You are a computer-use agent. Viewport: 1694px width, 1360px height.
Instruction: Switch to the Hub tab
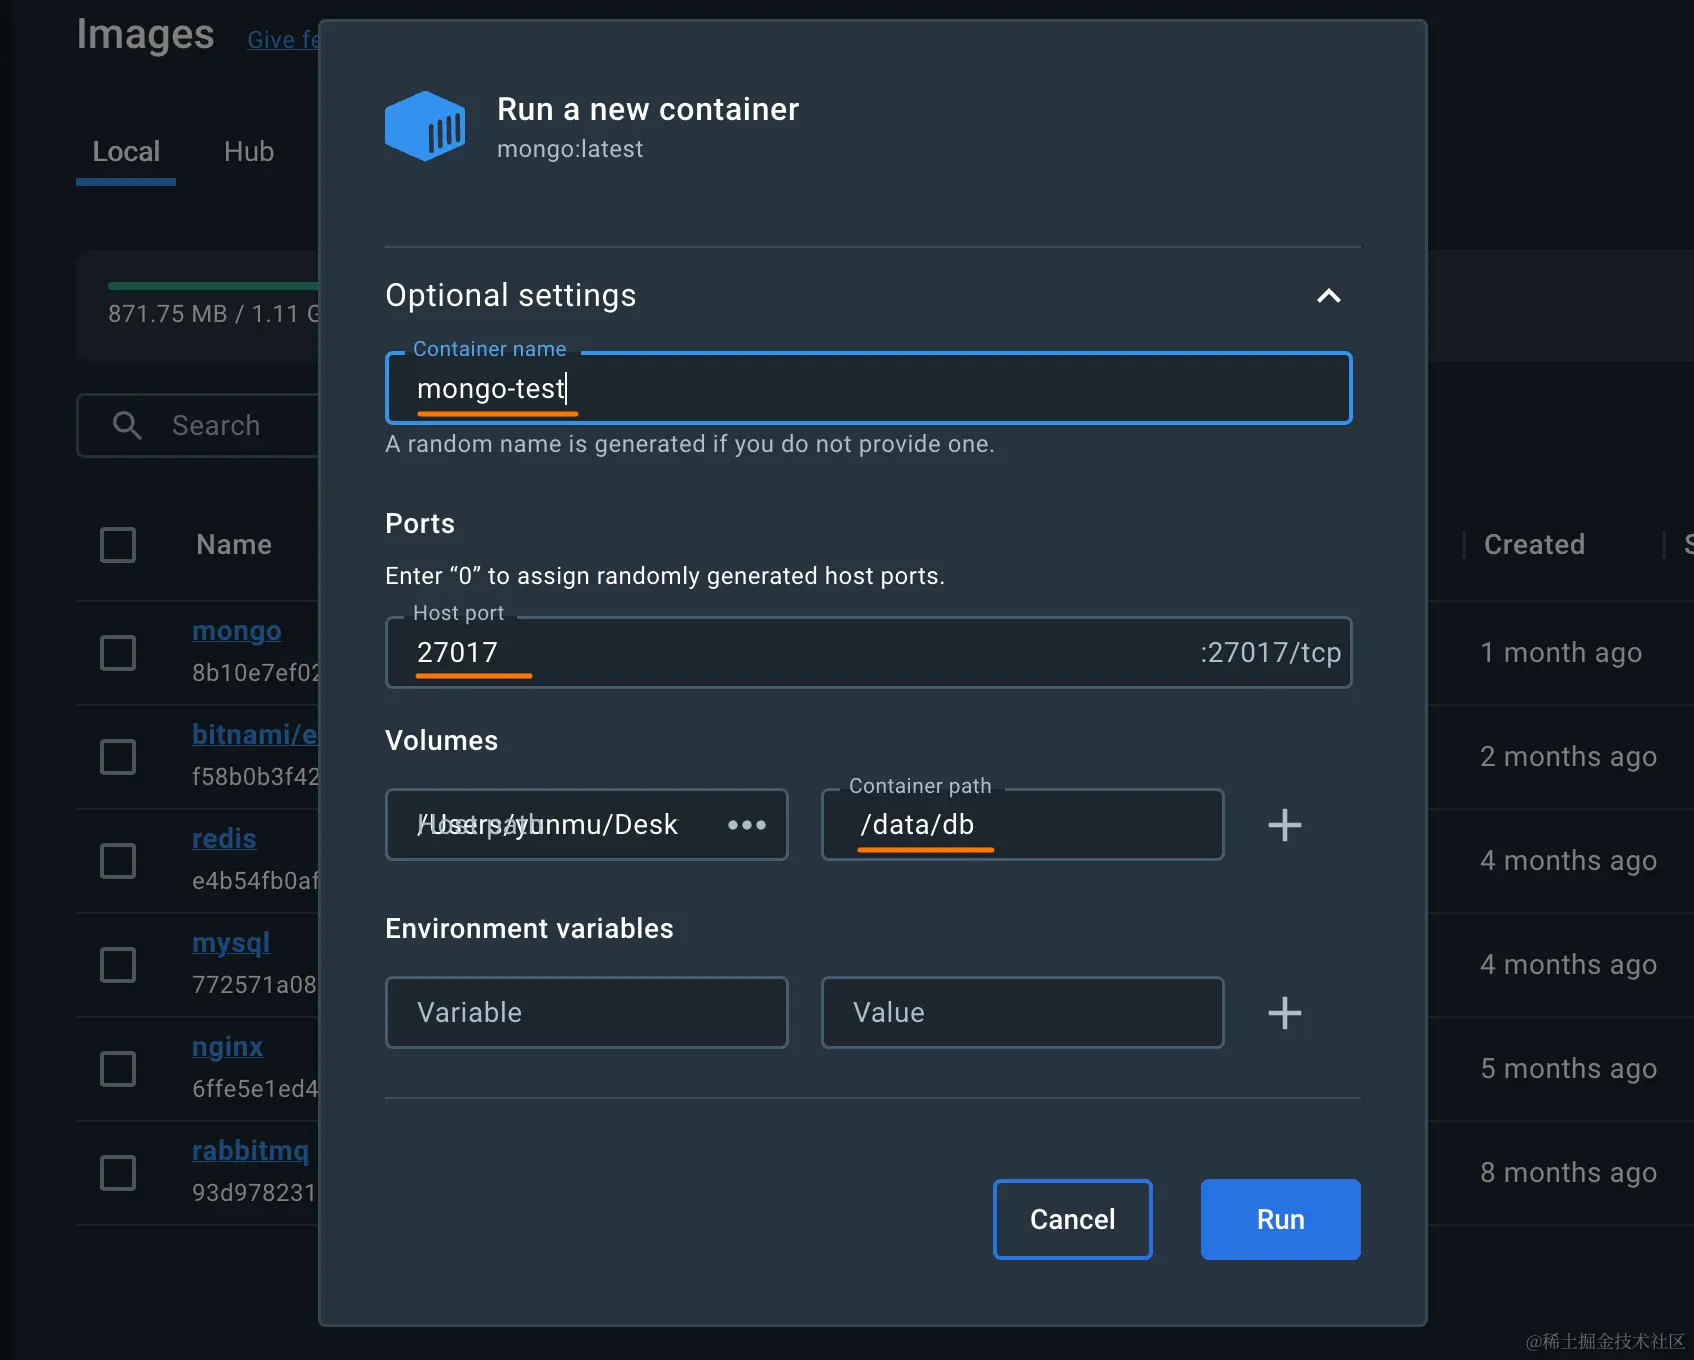point(249,152)
